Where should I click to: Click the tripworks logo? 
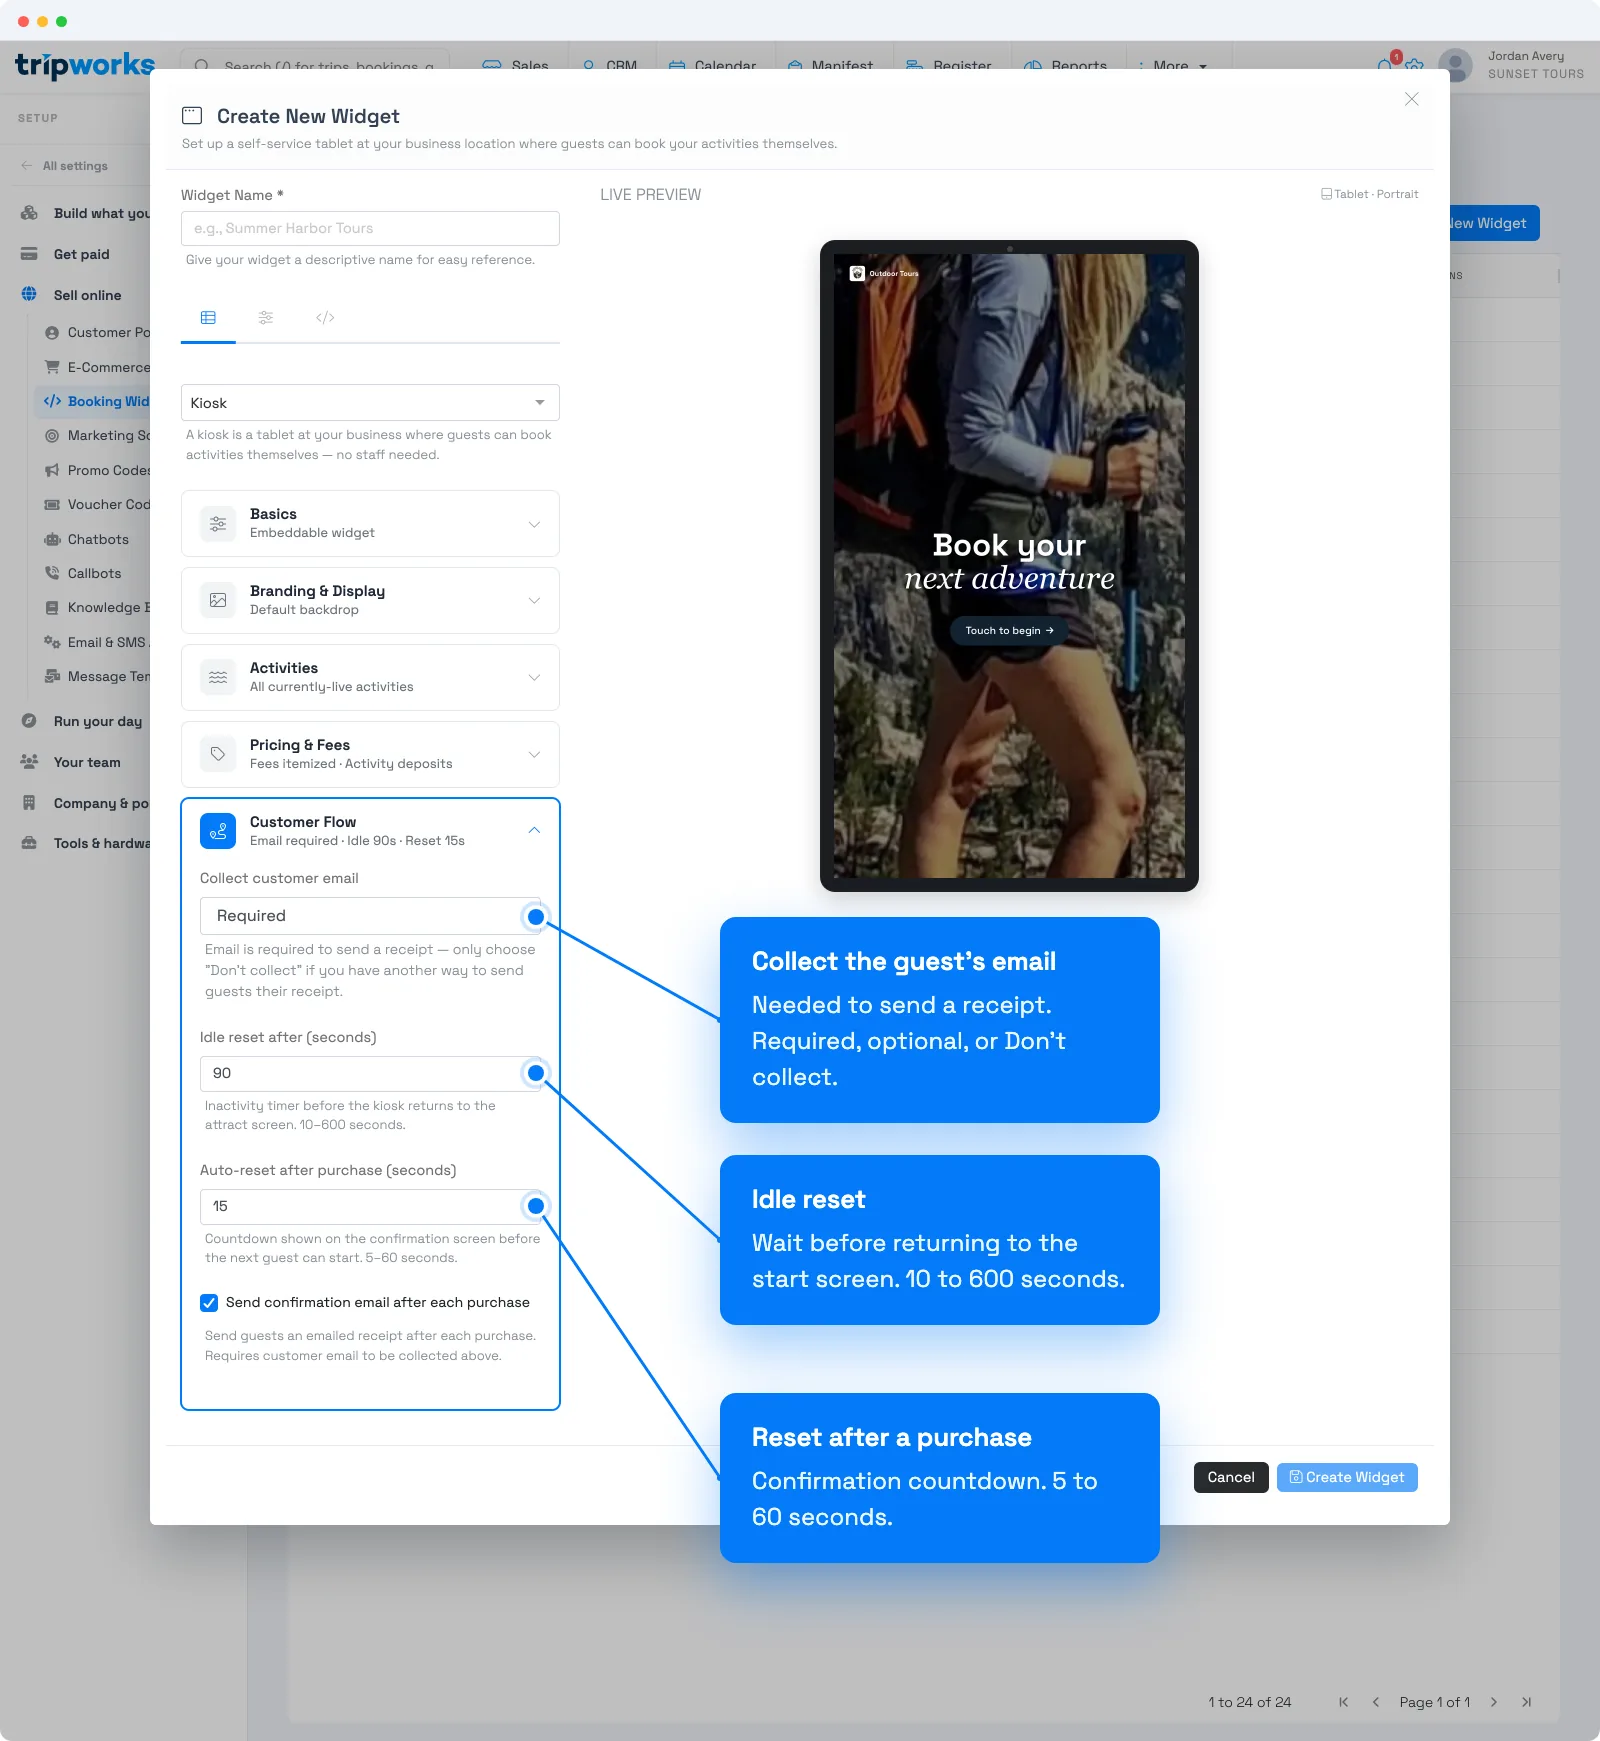click(85, 66)
